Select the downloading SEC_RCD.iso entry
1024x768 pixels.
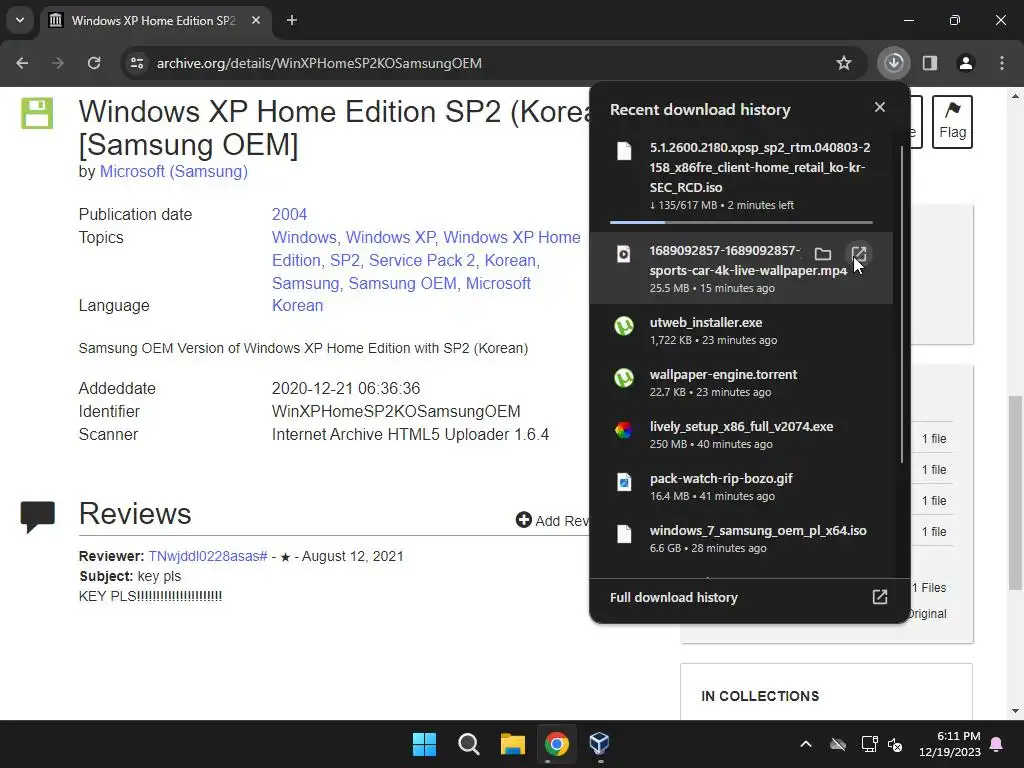pyautogui.click(x=741, y=176)
